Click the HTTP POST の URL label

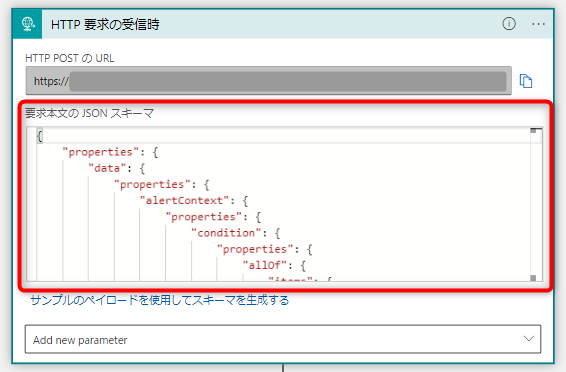tap(70, 58)
